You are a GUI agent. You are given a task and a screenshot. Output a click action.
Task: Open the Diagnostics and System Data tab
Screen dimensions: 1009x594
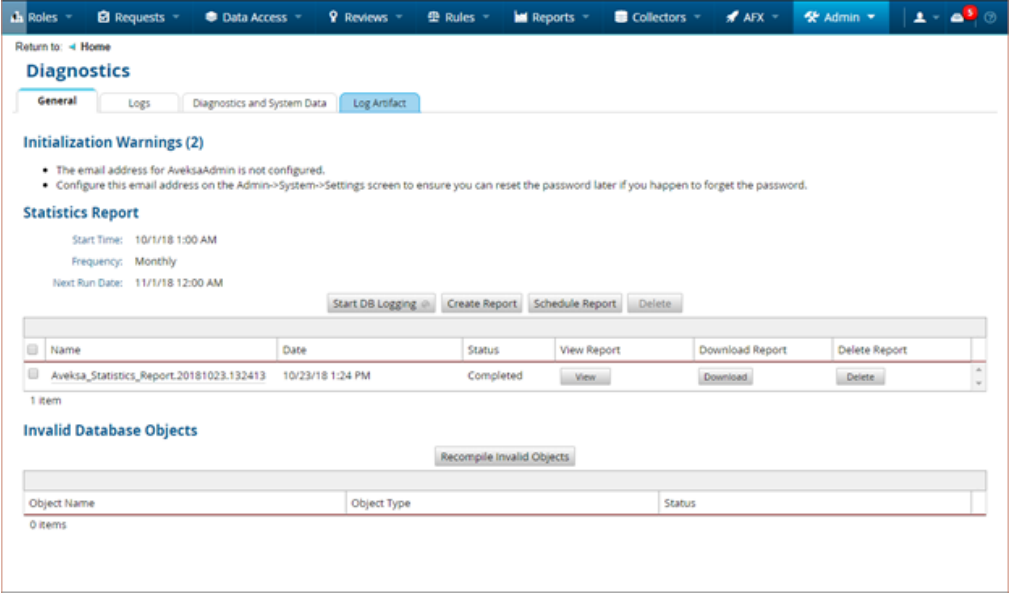point(259,103)
